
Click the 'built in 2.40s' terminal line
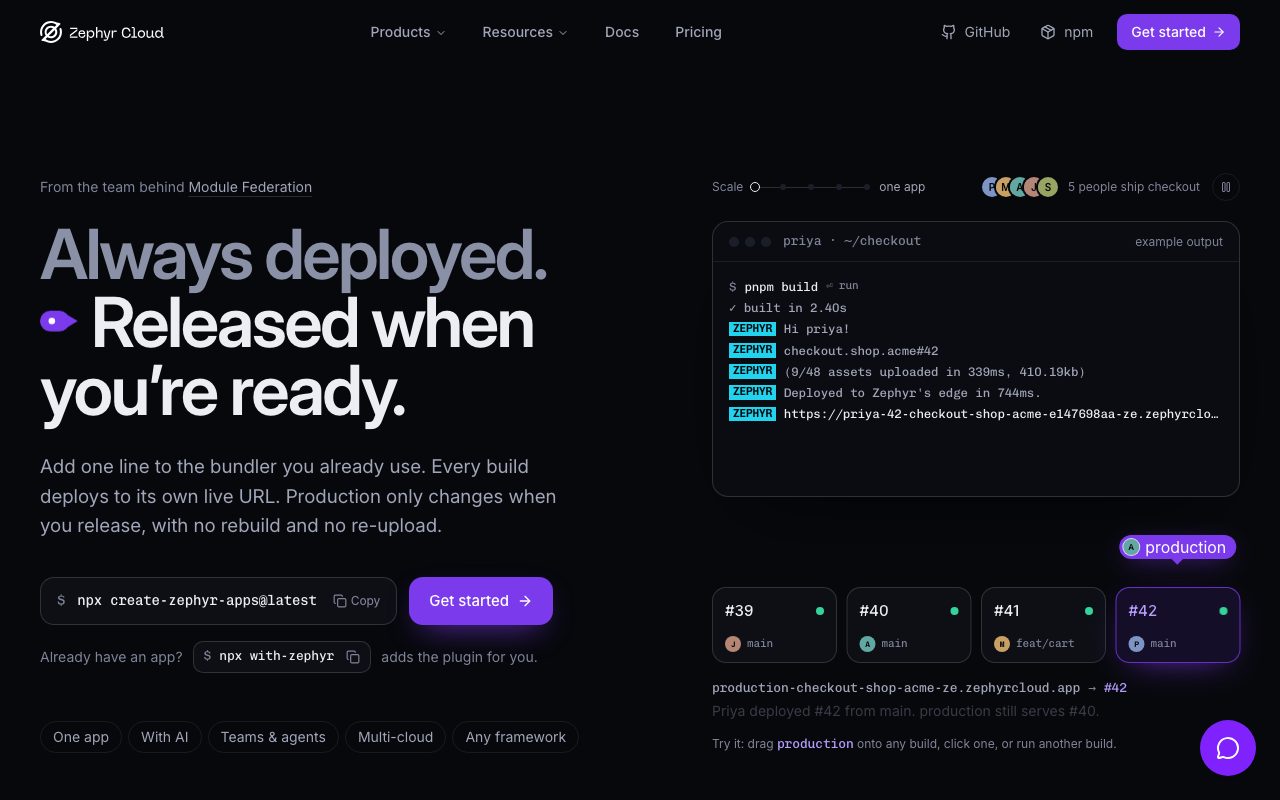788,308
